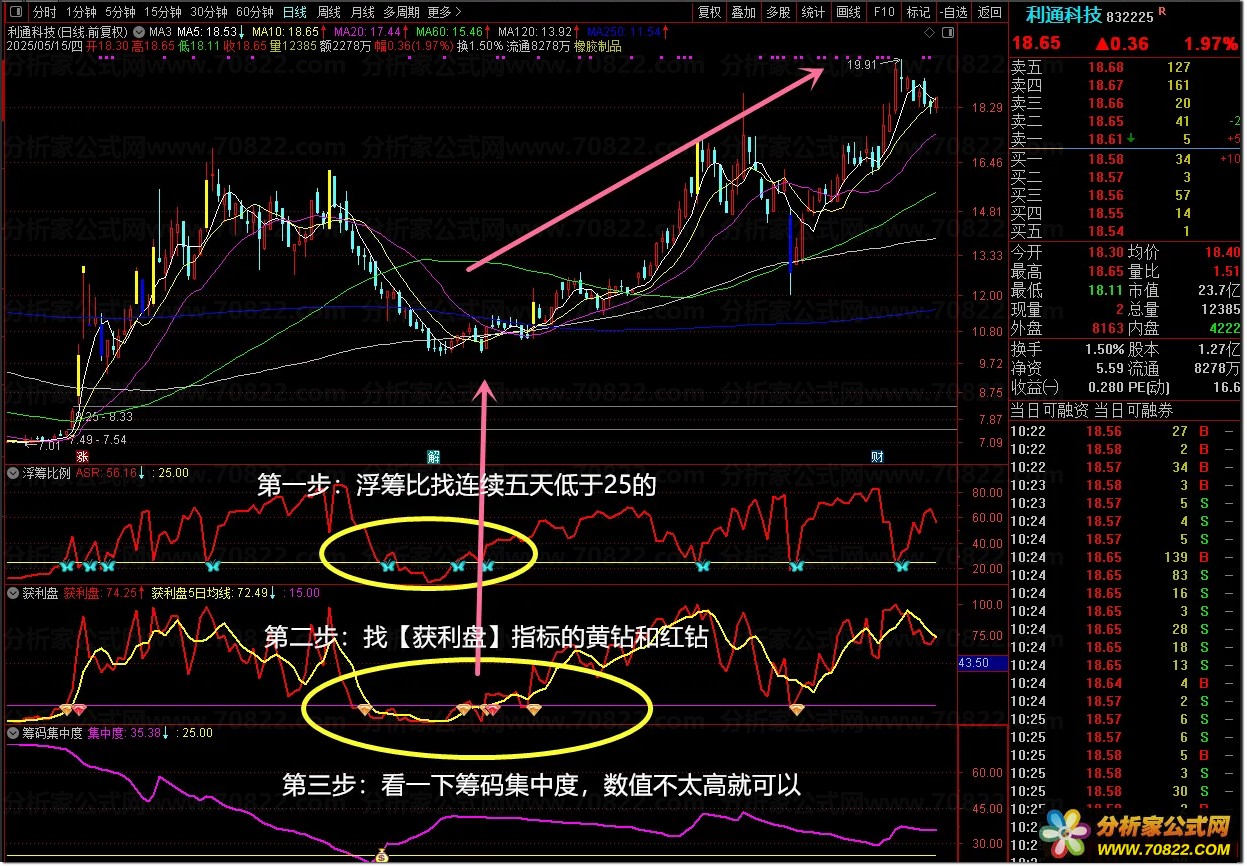
Task: Click the 解 event marker on the chart
Action: click(x=434, y=457)
